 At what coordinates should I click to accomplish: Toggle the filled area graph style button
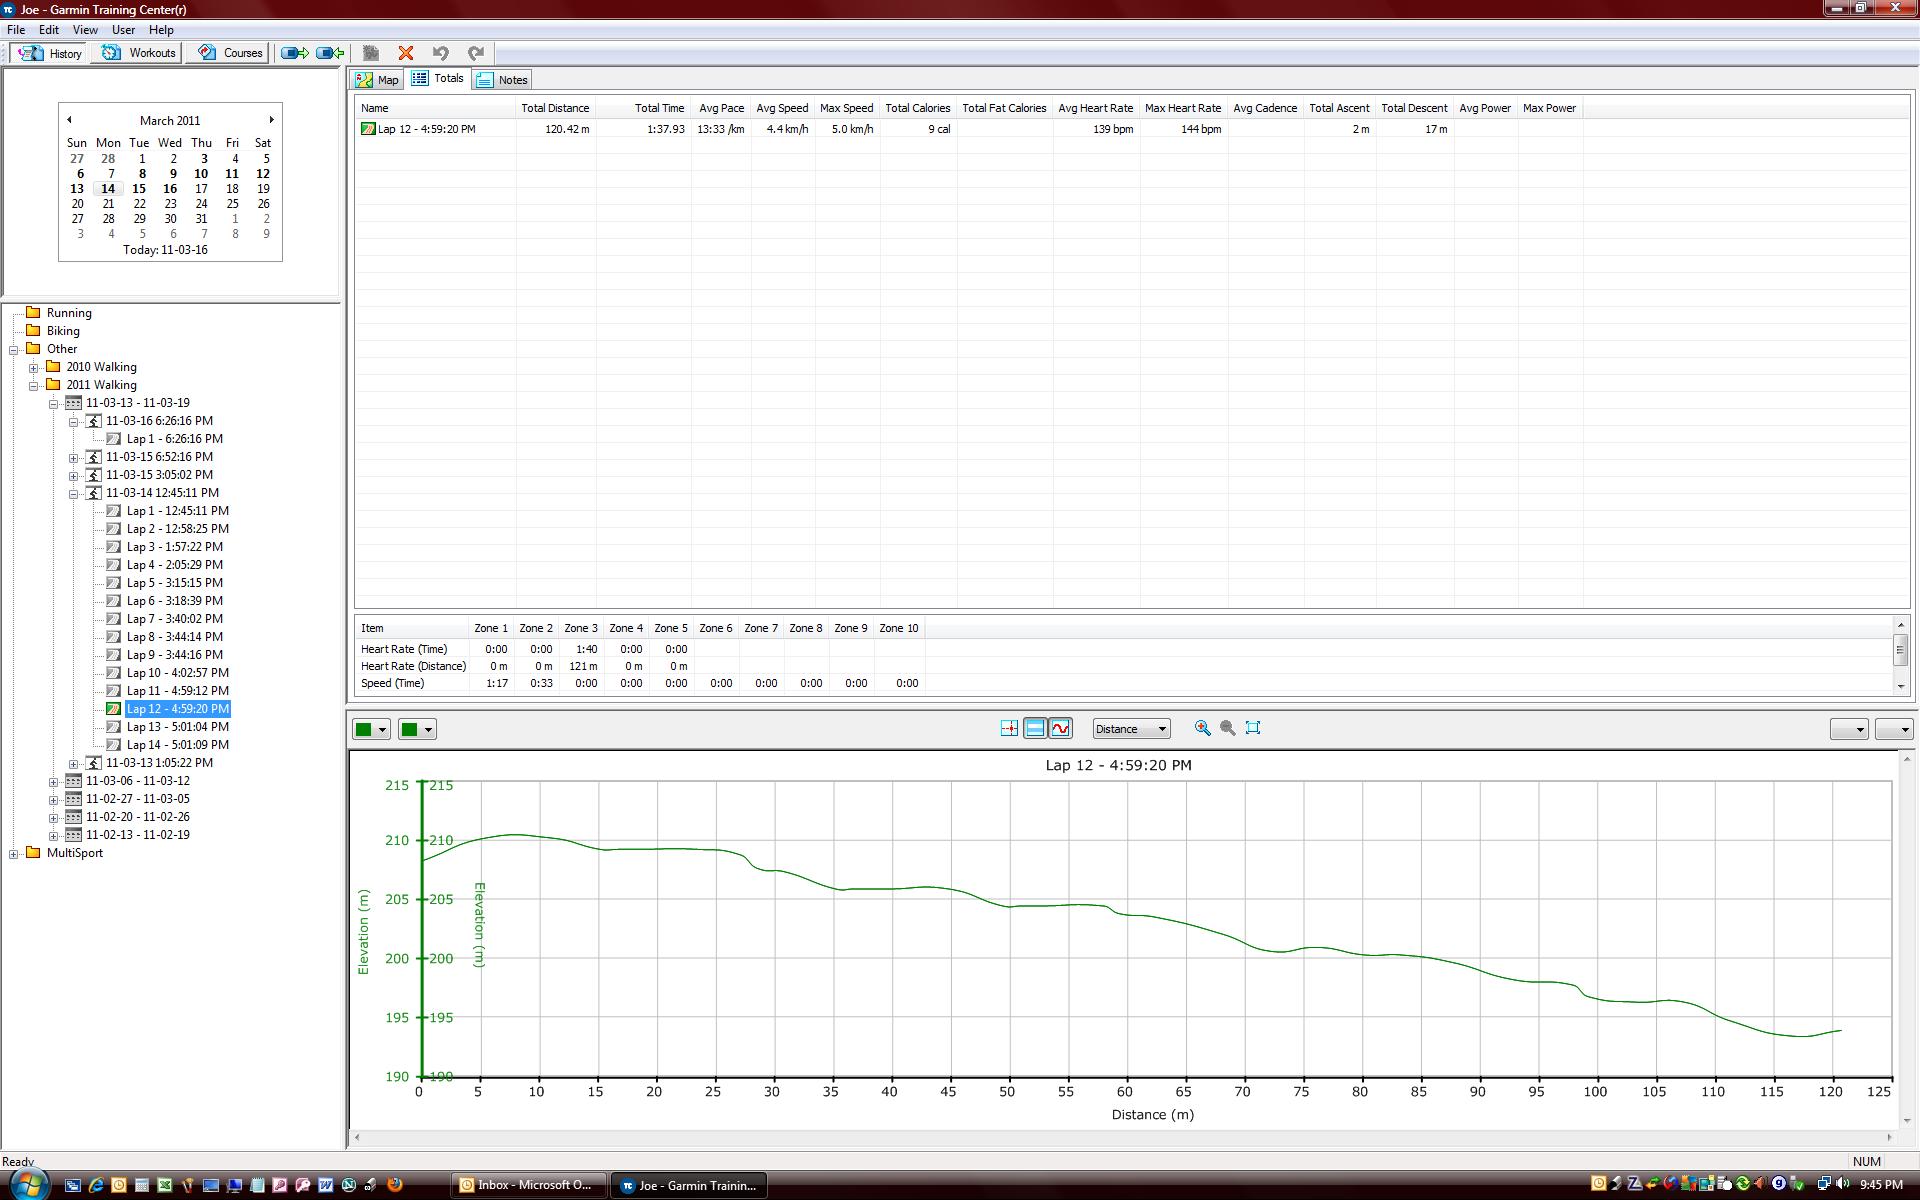click(1035, 728)
